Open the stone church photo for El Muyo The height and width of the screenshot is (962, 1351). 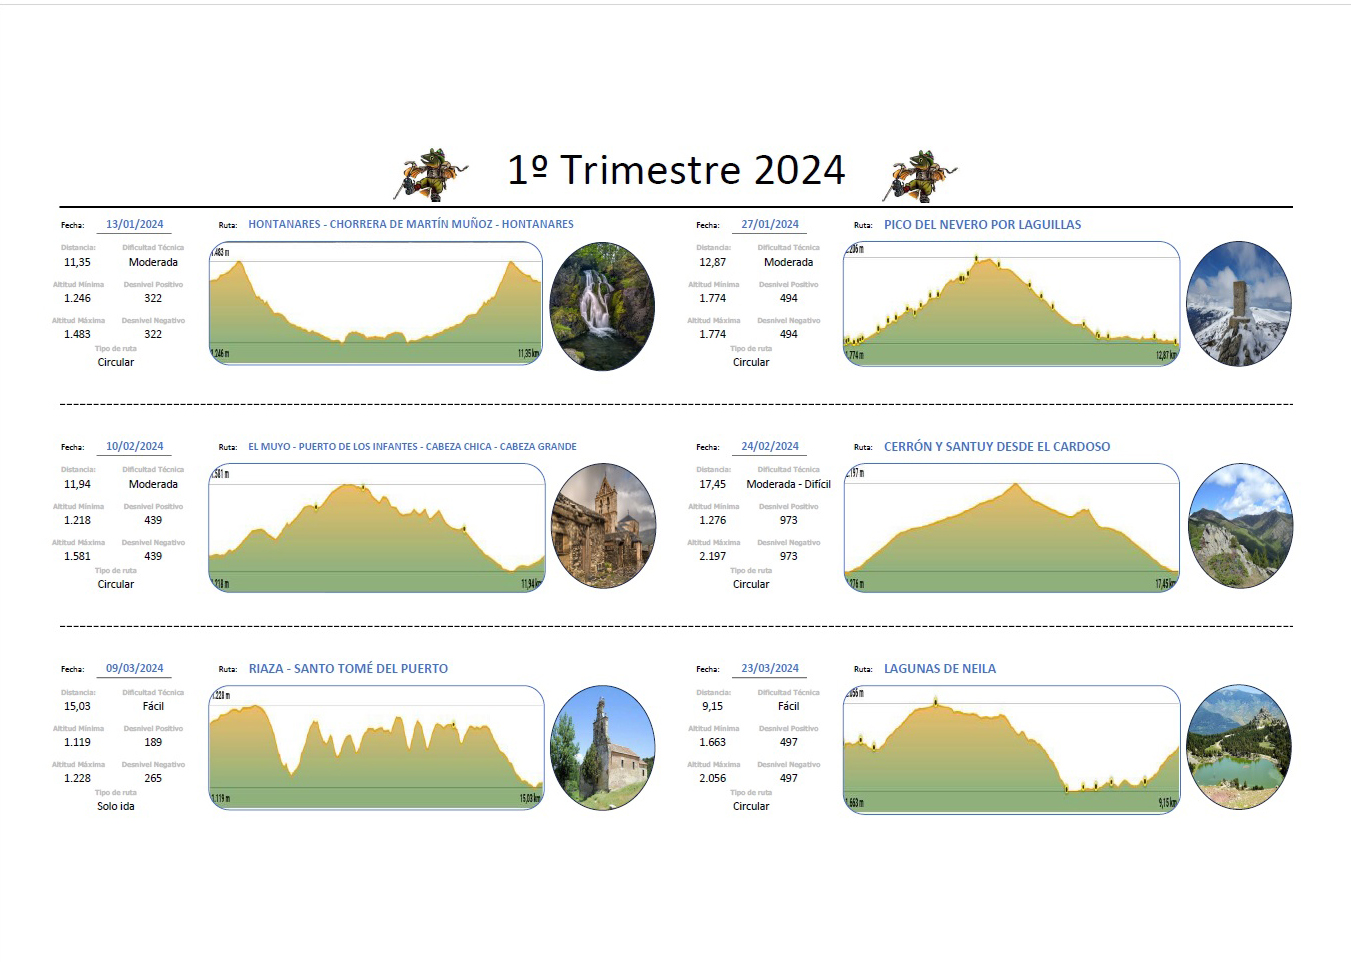coord(603,526)
